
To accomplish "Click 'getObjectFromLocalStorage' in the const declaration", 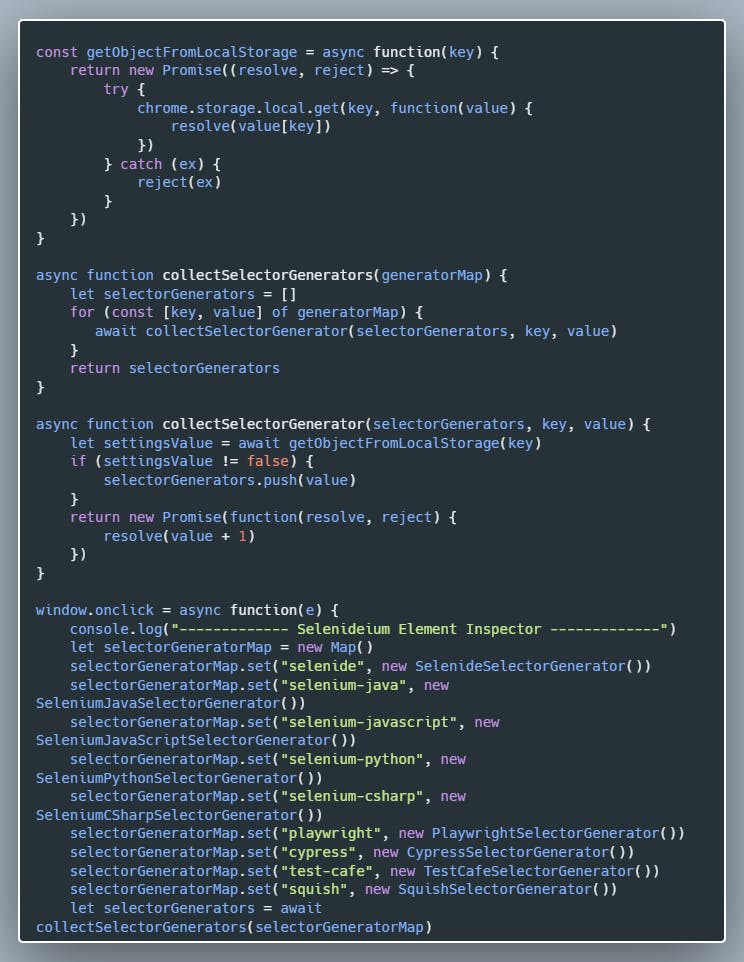I will 191,52.
